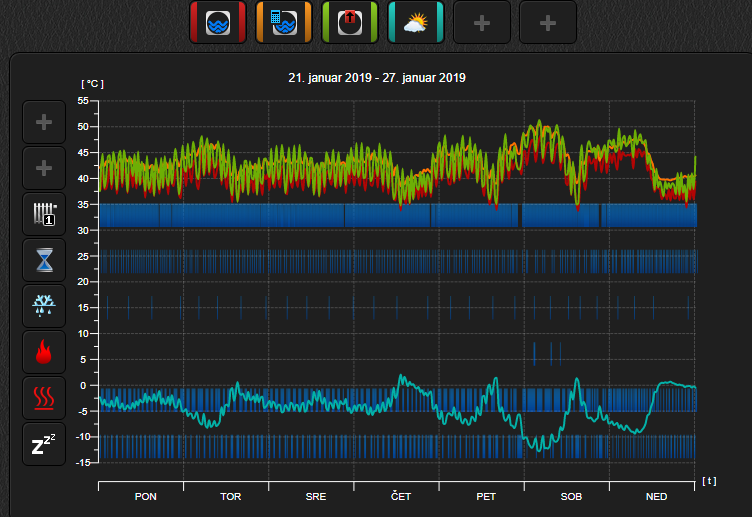752x517 pixels.
Task: Toggle the red flame heating series
Action: pos(44,352)
